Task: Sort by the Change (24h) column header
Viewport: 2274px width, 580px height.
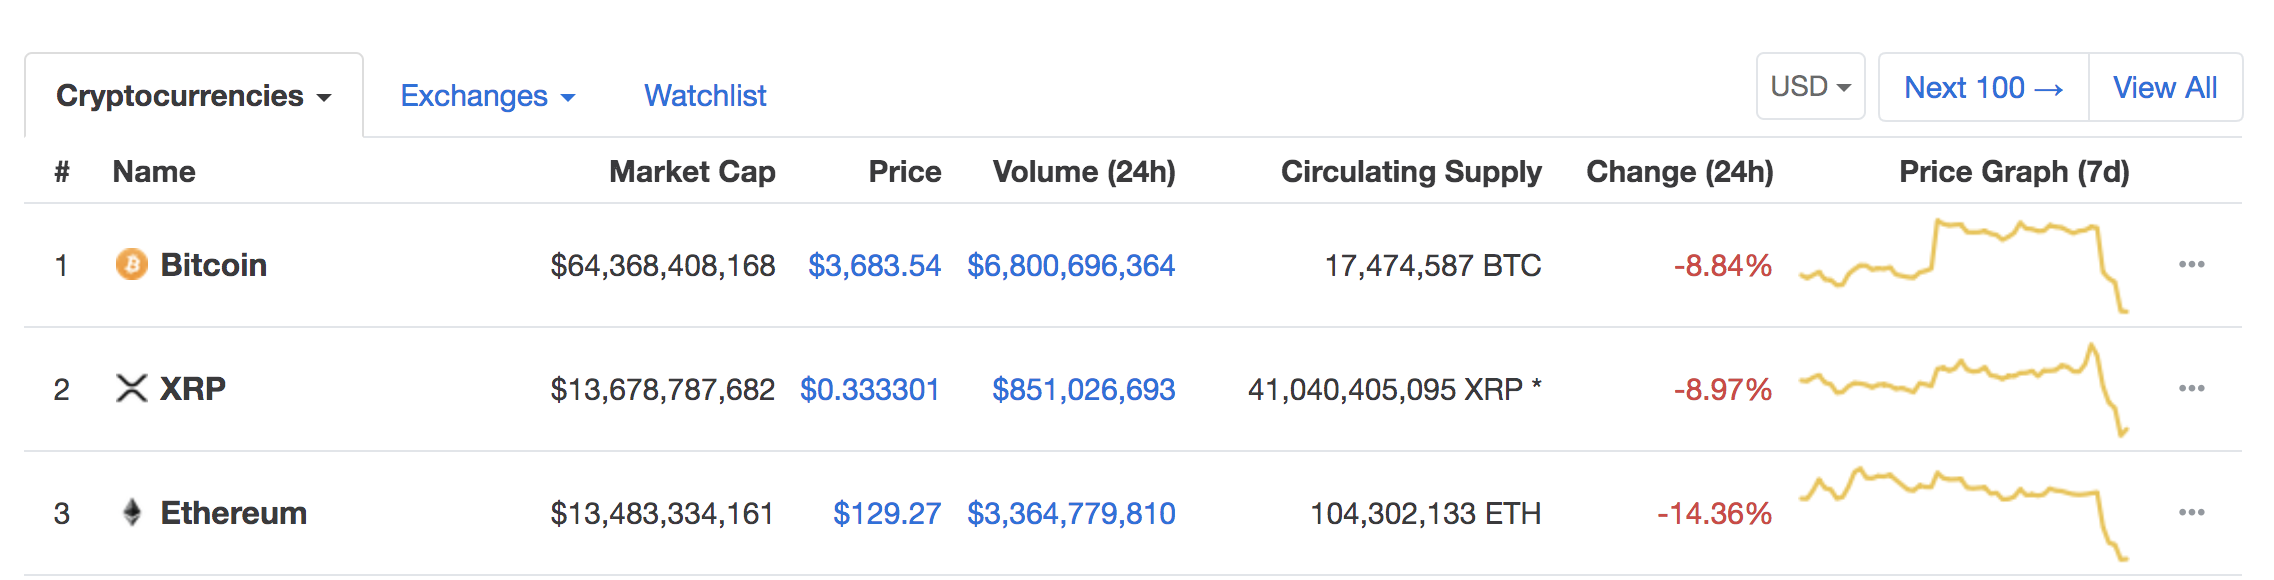Action: pos(1680,171)
